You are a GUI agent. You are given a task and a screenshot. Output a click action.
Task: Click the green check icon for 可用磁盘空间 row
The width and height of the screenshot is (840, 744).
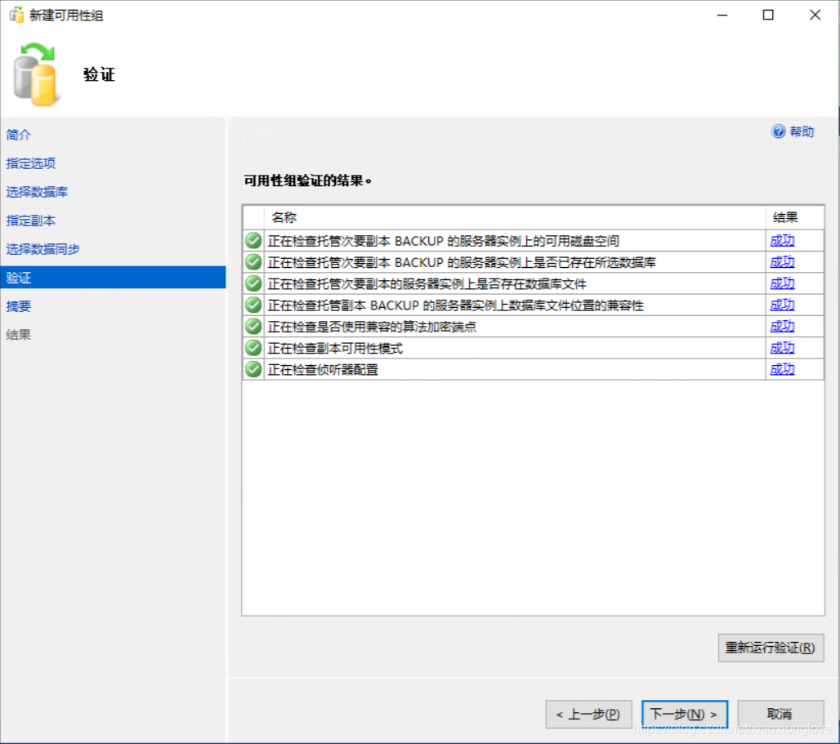point(253,241)
